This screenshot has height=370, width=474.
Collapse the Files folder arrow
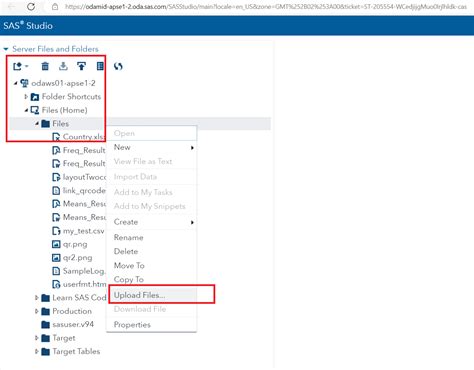tap(37, 124)
